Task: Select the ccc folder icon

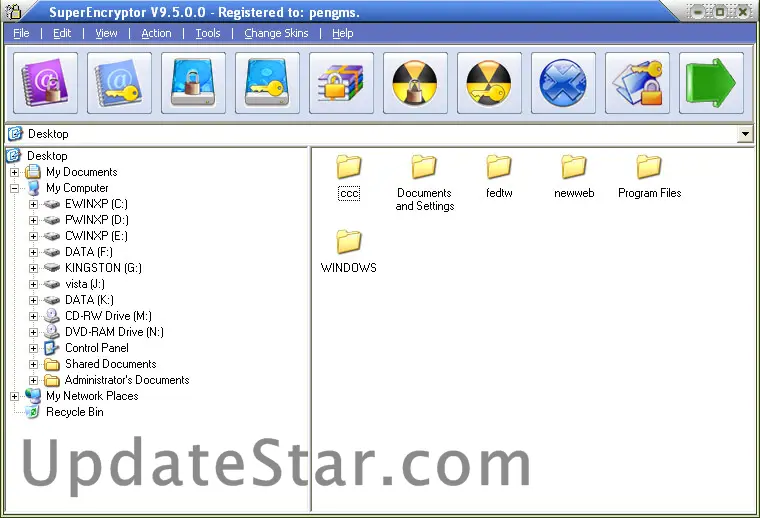Action: click(349, 167)
